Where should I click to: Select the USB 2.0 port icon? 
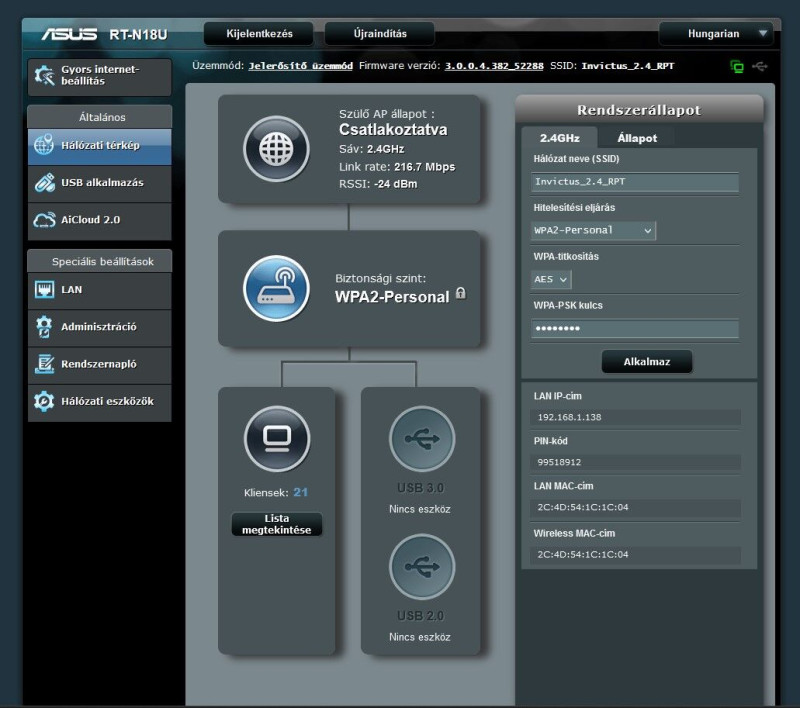(x=422, y=566)
